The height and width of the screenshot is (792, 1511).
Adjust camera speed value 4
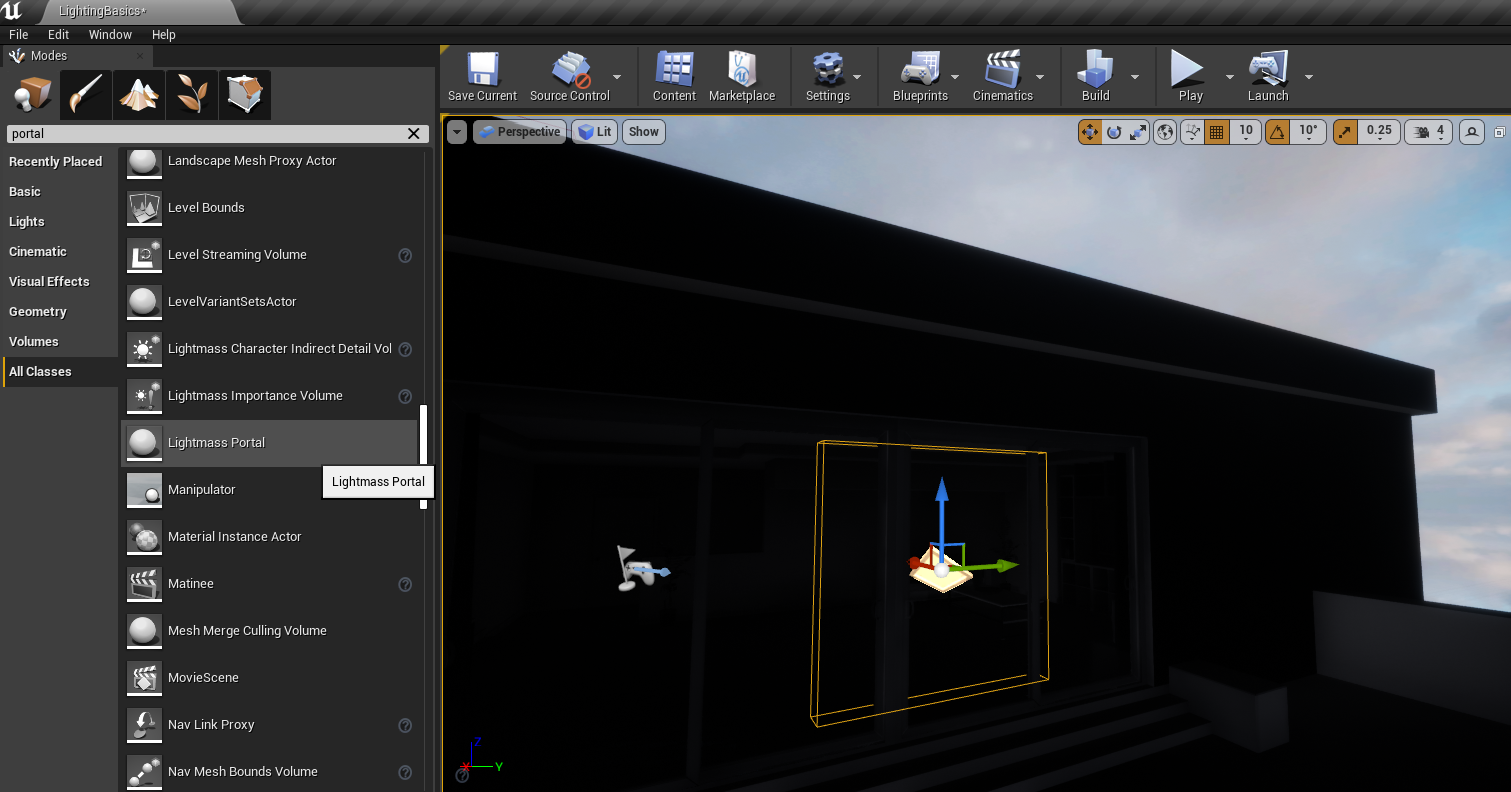click(x=1429, y=132)
